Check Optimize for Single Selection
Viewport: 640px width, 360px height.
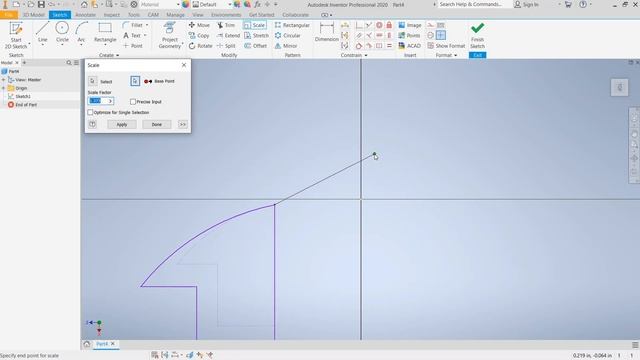click(x=90, y=112)
